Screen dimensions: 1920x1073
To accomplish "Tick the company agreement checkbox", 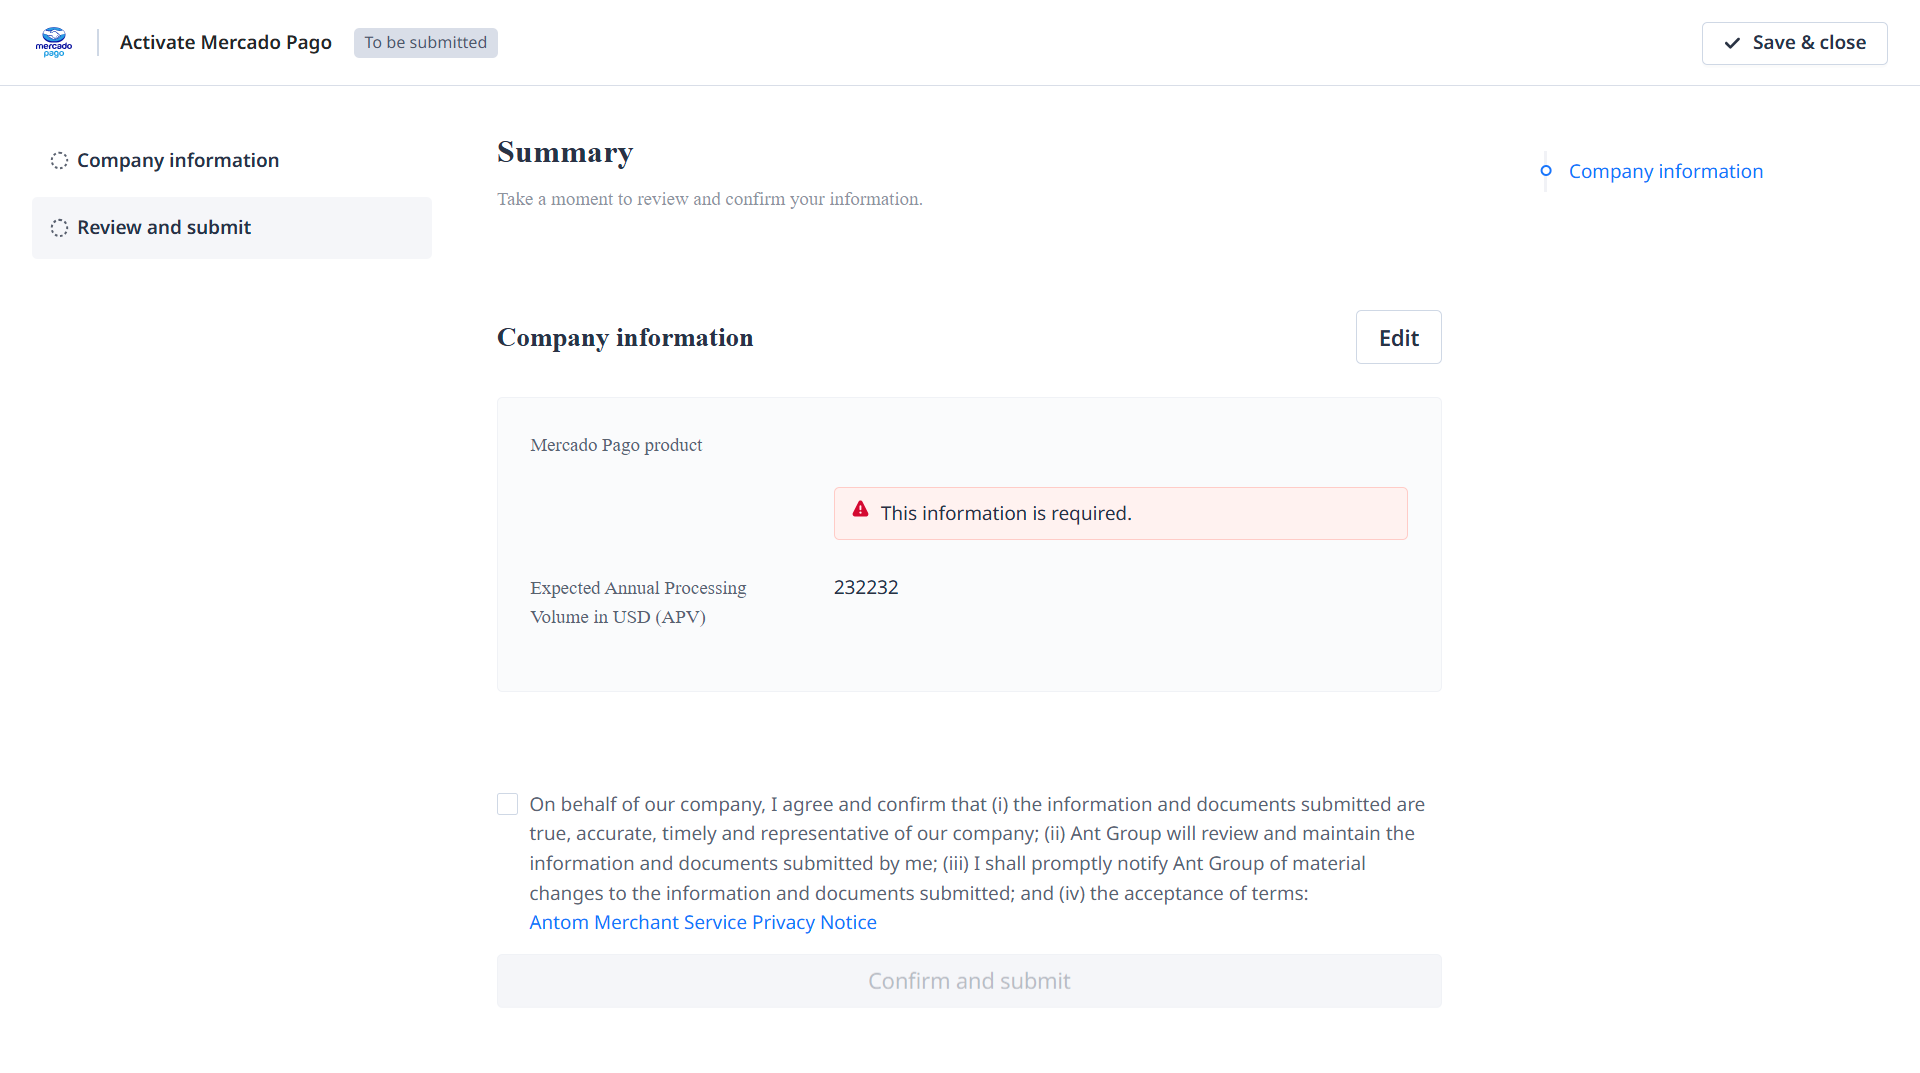I will (508, 805).
